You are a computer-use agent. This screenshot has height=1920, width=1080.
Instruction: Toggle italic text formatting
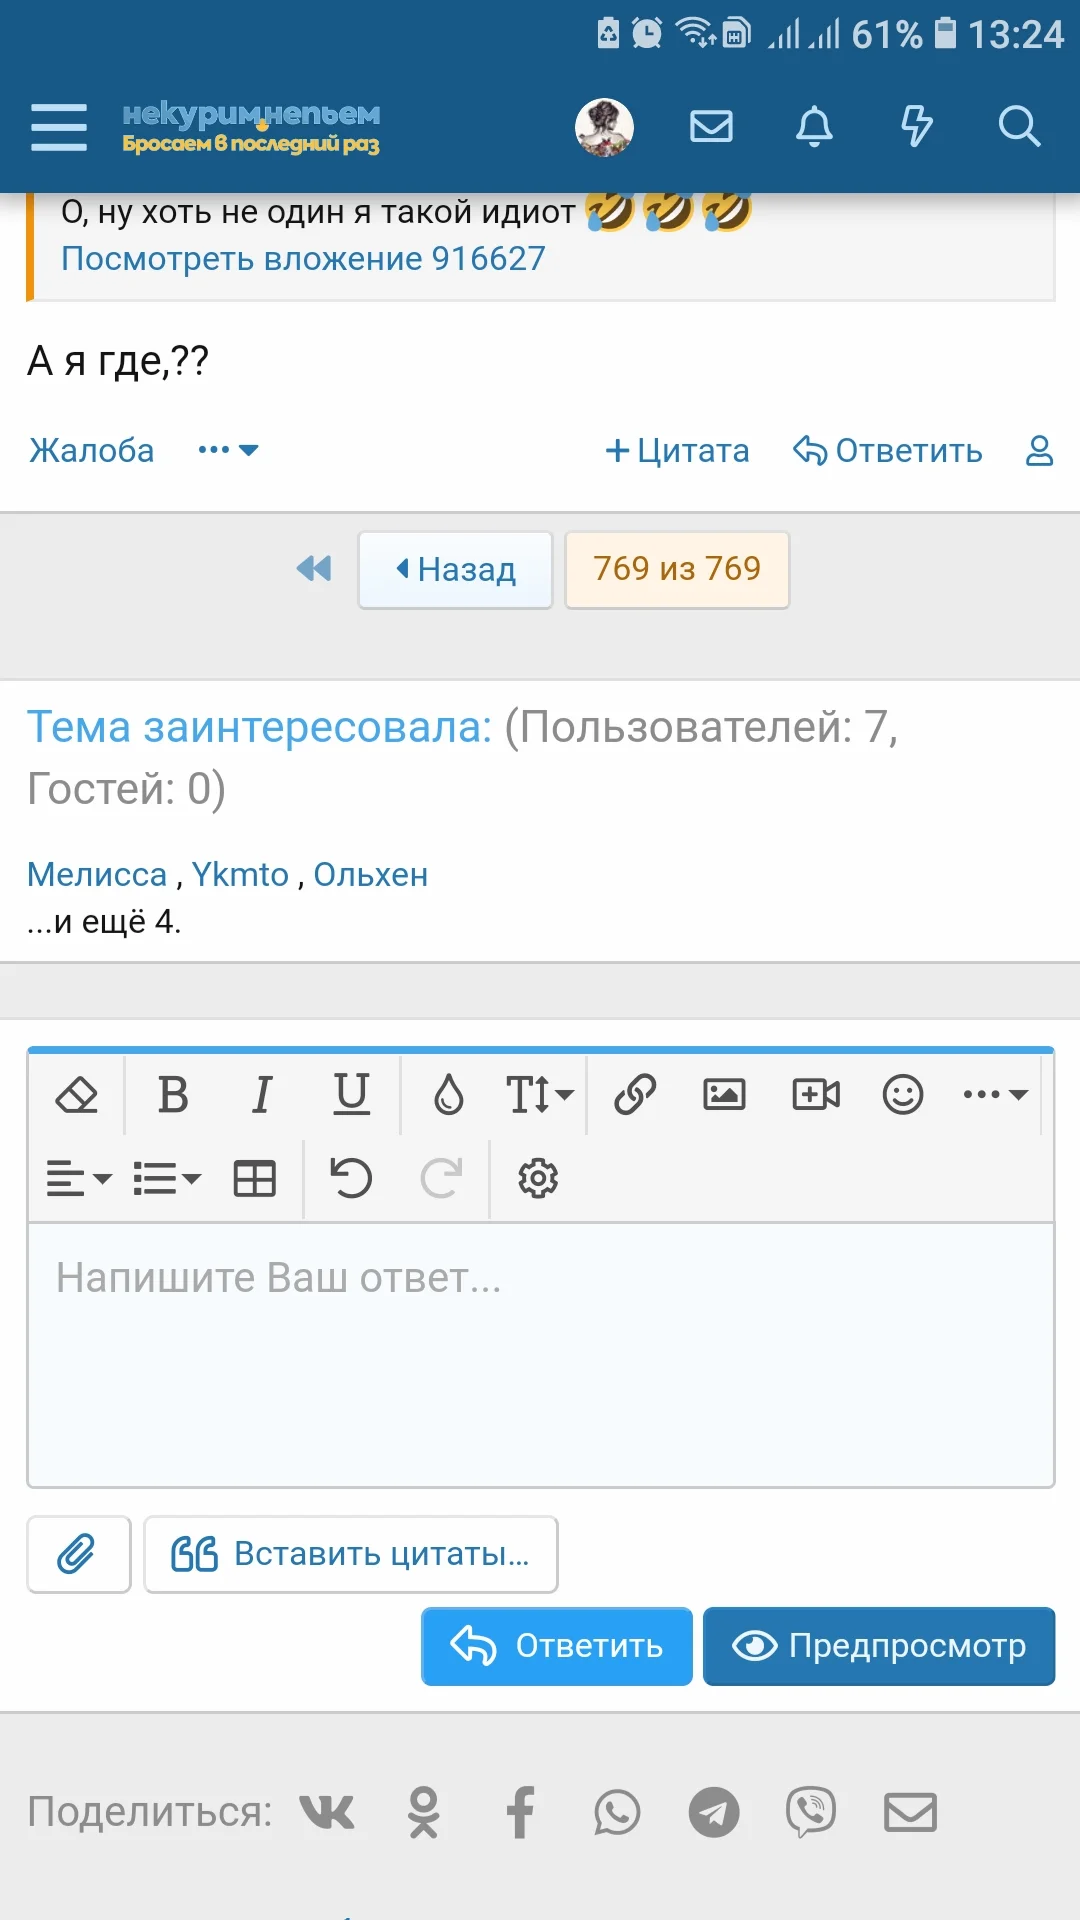tap(262, 1094)
